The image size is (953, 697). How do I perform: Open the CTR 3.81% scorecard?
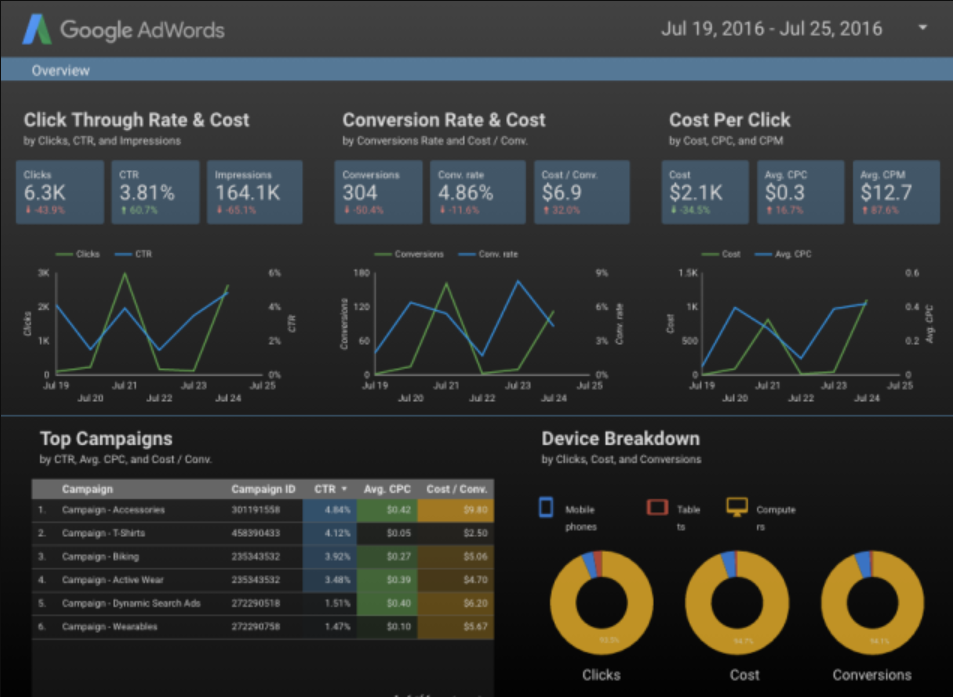tap(155, 192)
